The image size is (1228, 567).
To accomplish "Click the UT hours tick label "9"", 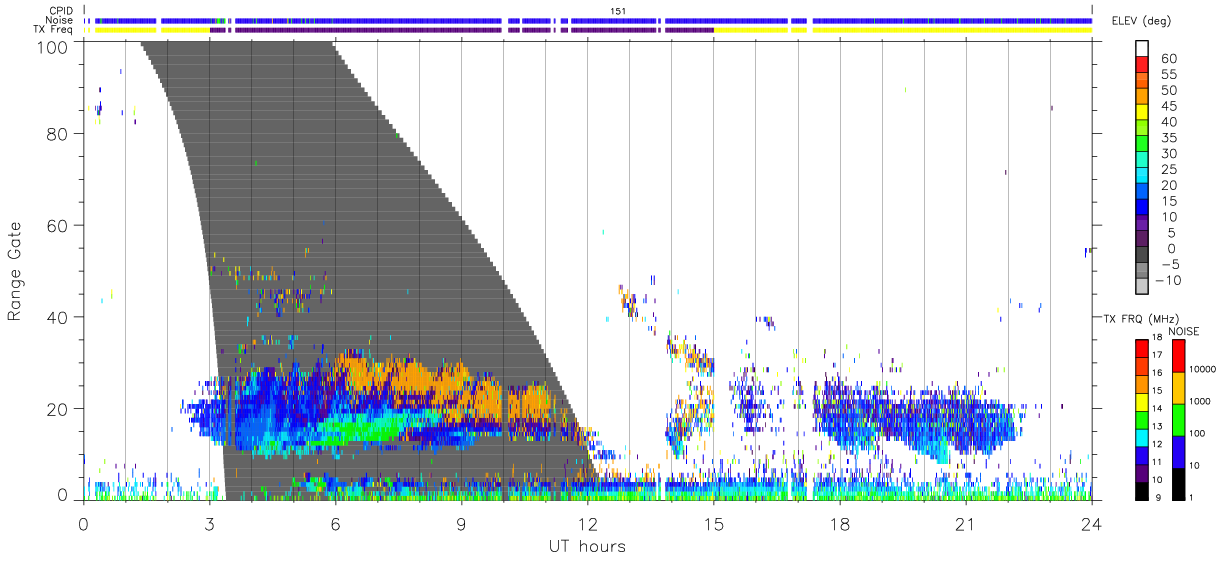I will [461, 523].
